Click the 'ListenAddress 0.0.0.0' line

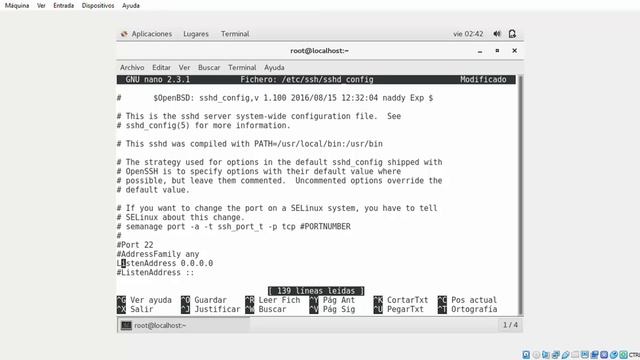pyautogui.click(x=164, y=263)
